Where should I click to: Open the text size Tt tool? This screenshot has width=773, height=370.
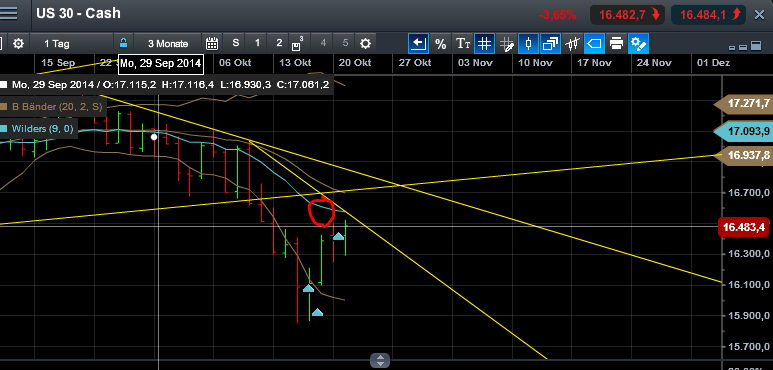point(462,44)
